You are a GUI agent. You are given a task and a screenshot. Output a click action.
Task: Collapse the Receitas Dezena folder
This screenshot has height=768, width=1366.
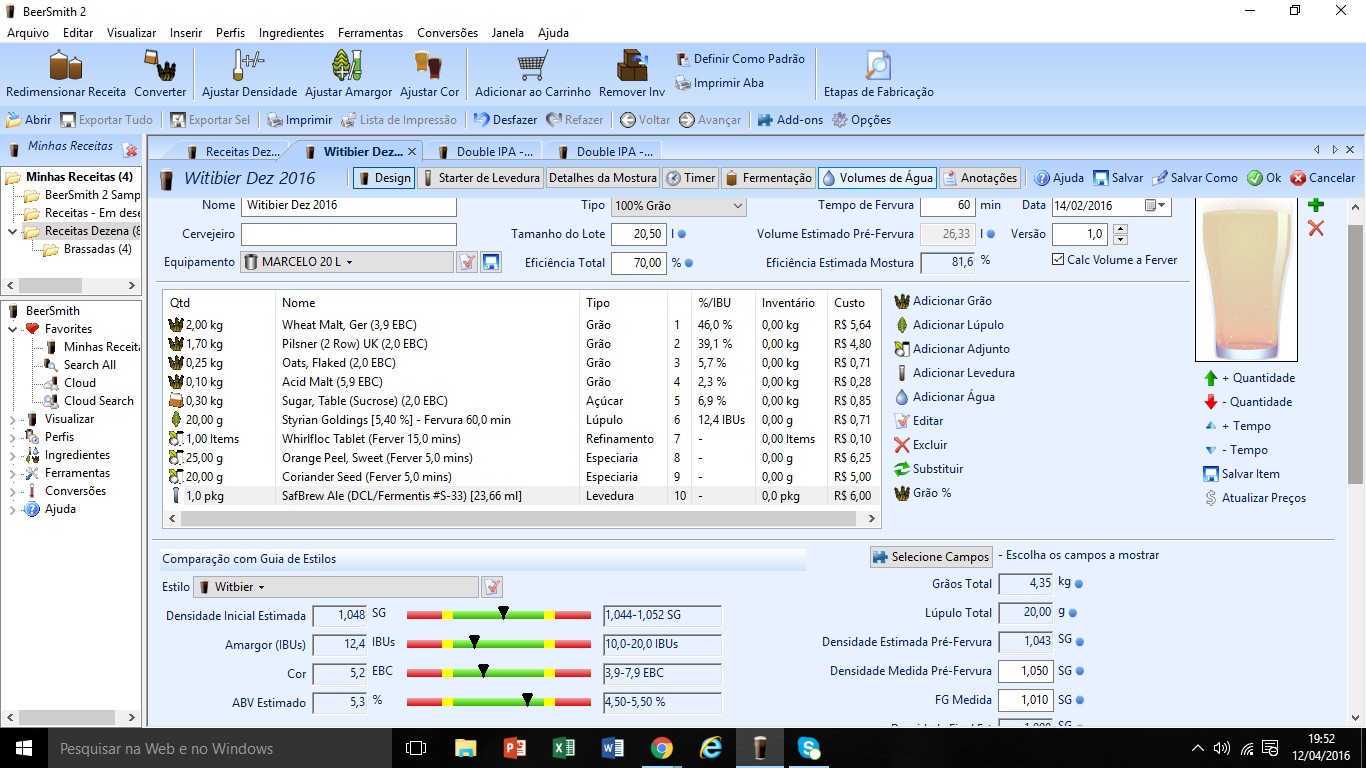tap(12, 231)
